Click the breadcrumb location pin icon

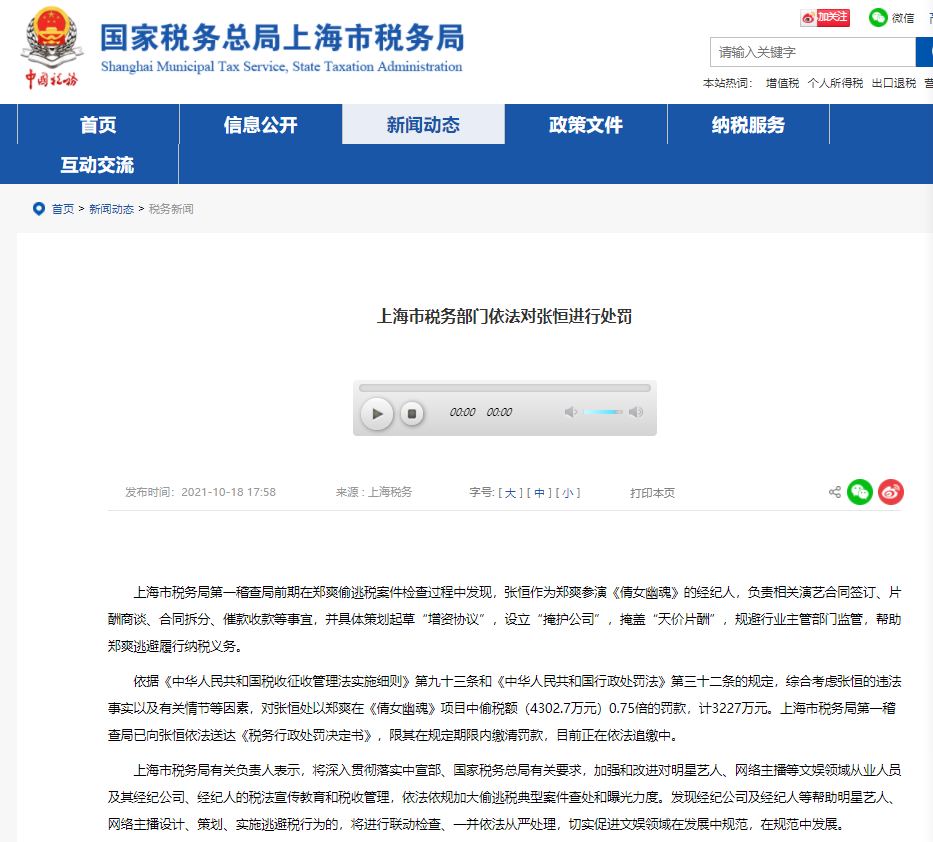pos(39,209)
